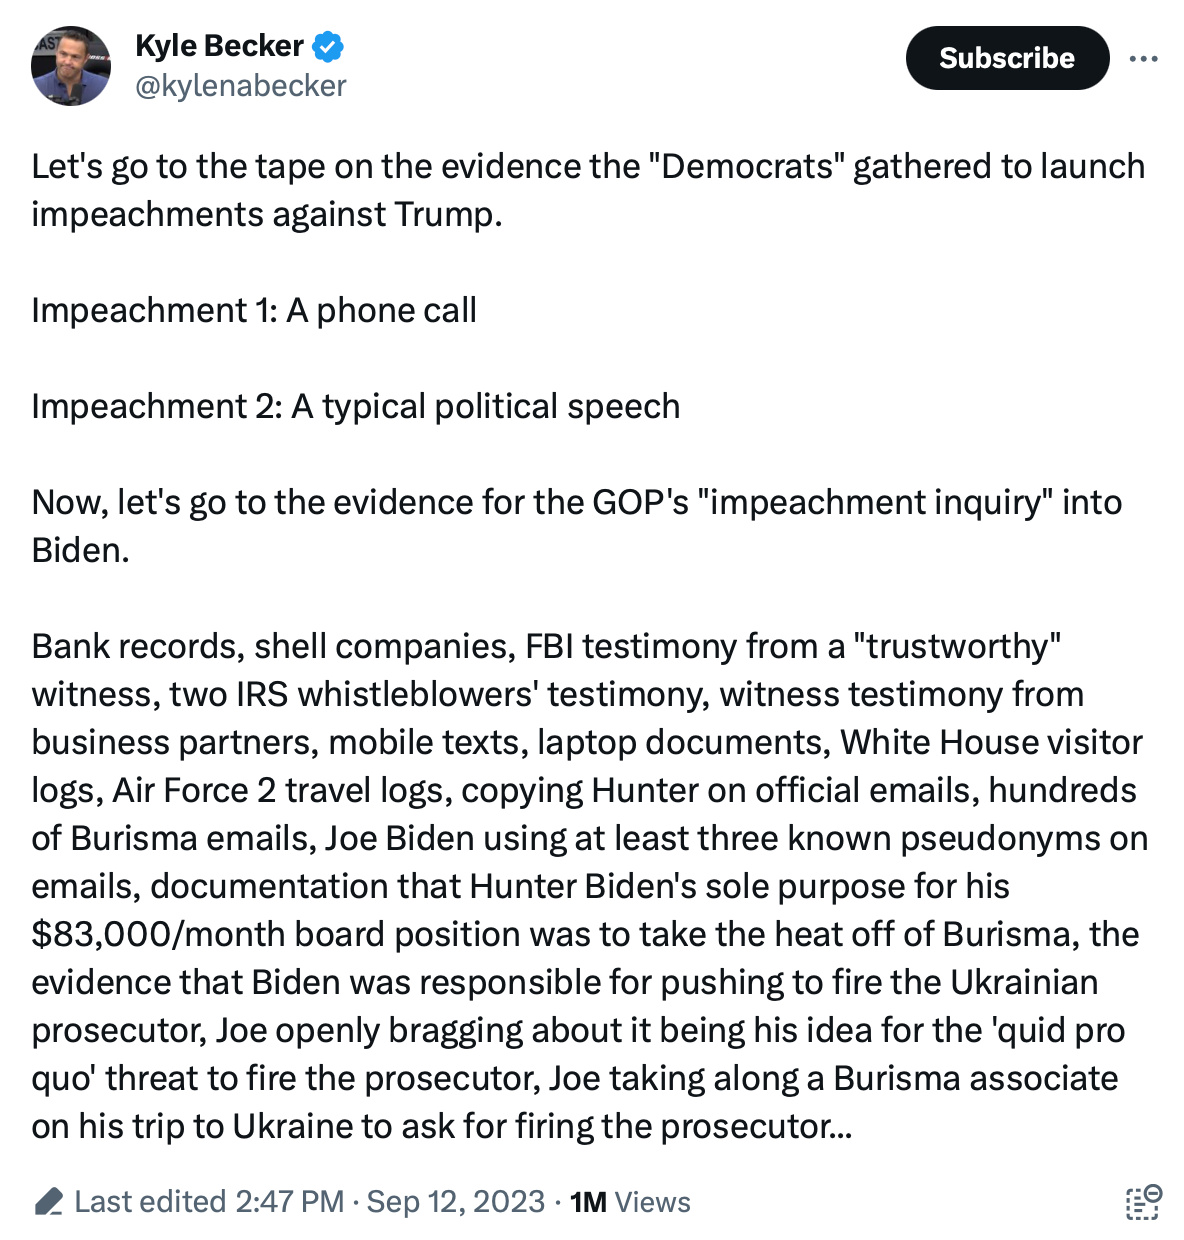The width and height of the screenshot is (1184, 1240).
Task: Open the "Last edited" history link
Action: (150, 1201)
